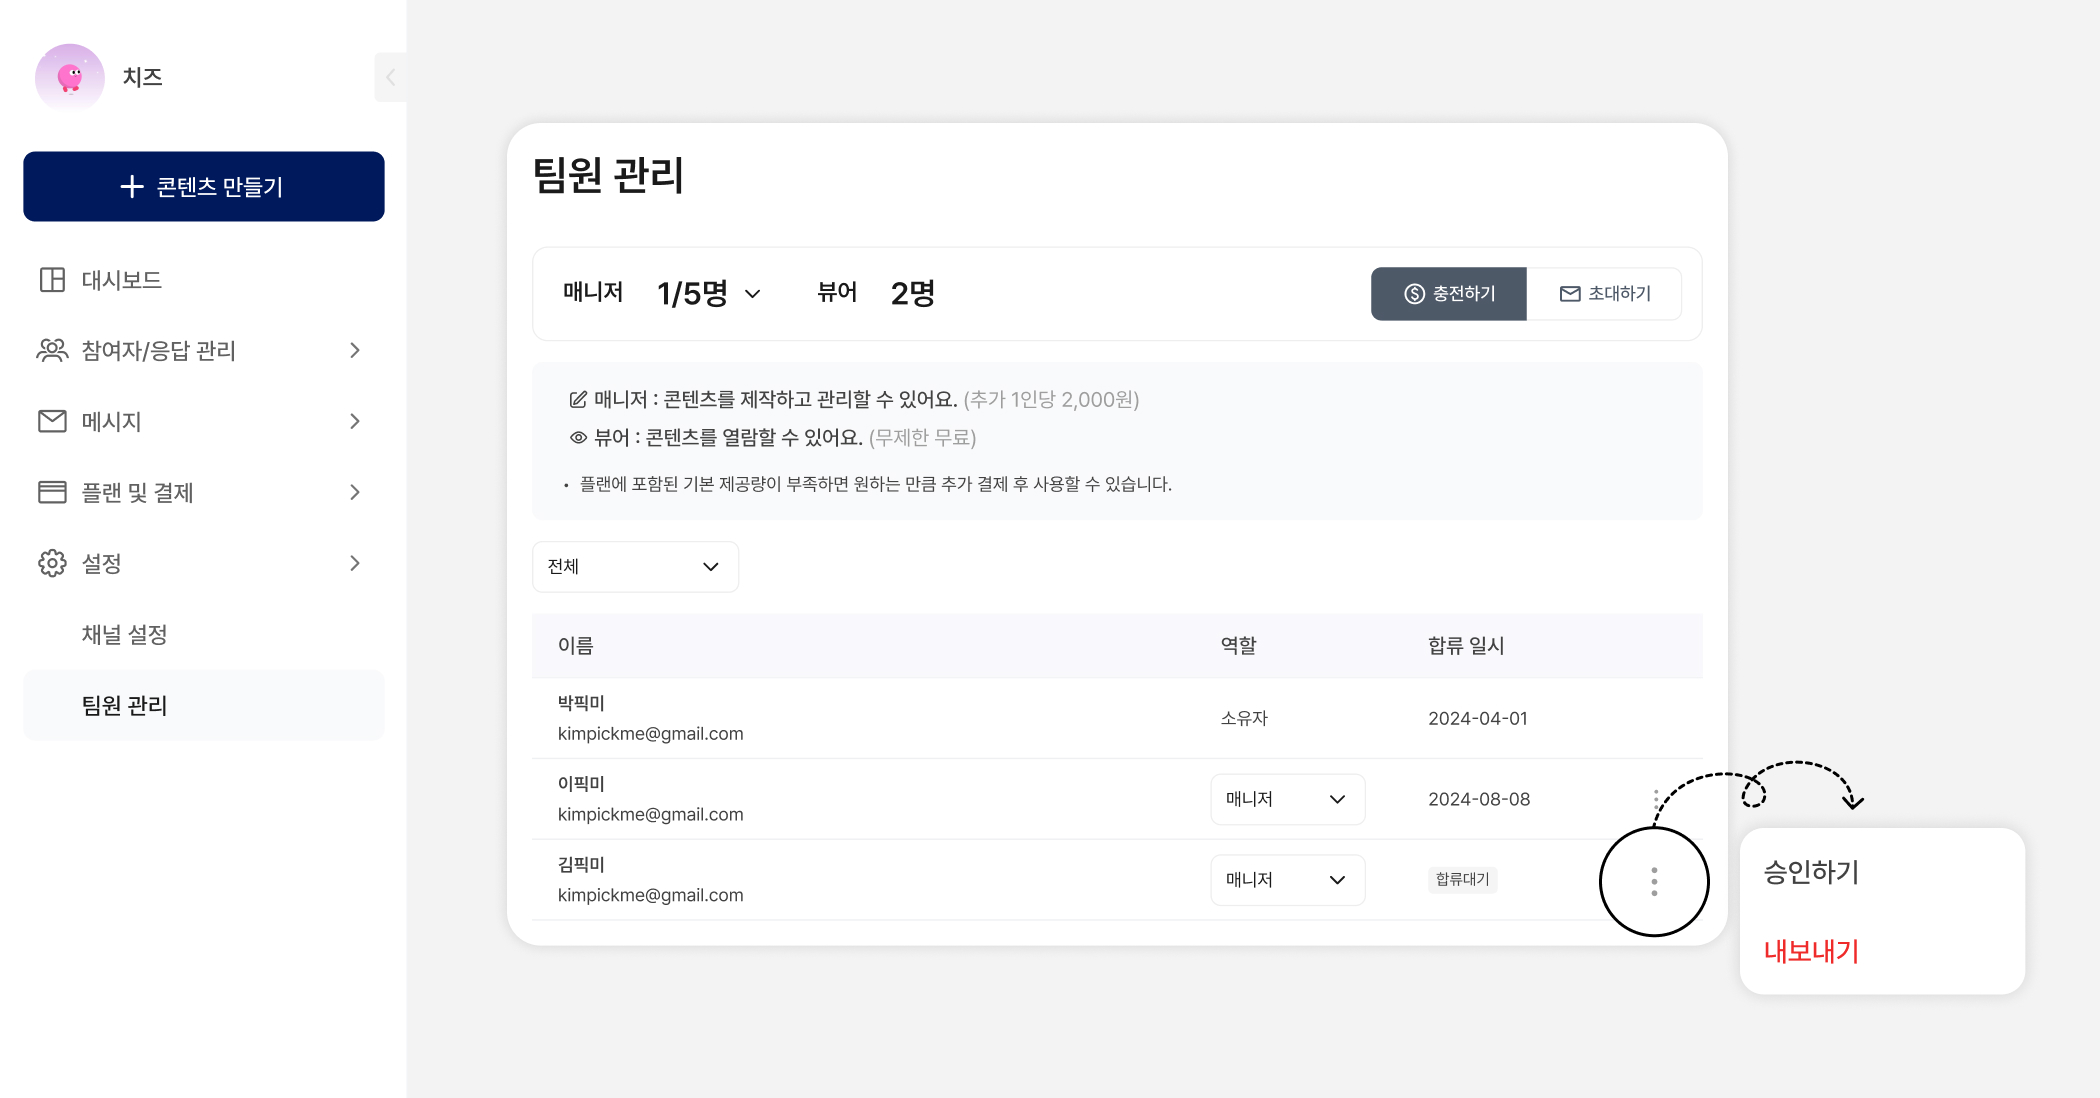Screen dimensions: 2100x1098
Task: Collapse the sidebar with the left arrow
Action: click(390, 77)
